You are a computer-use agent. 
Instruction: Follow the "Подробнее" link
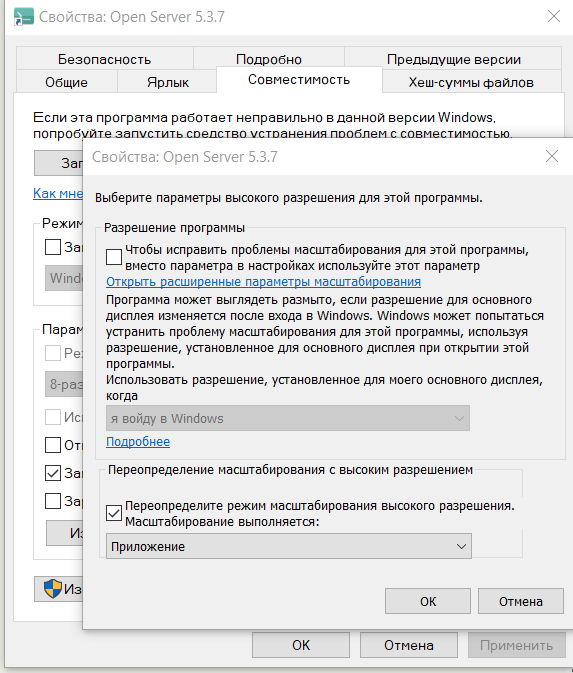[138, 442]
